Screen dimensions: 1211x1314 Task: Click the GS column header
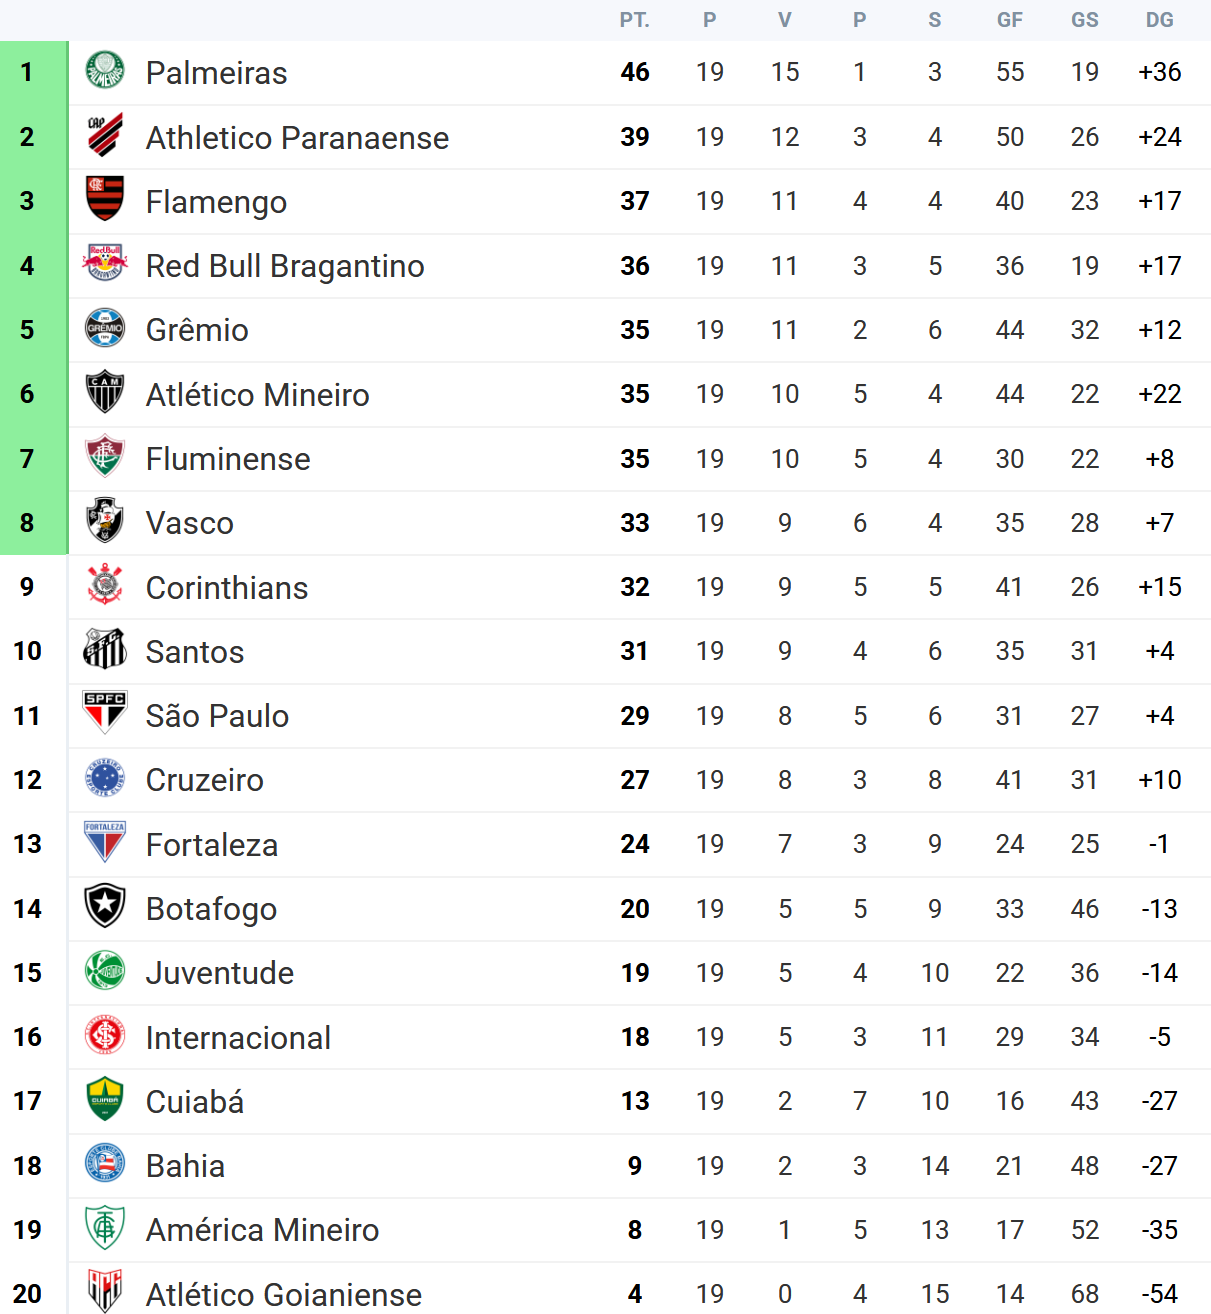[1085, 20]
